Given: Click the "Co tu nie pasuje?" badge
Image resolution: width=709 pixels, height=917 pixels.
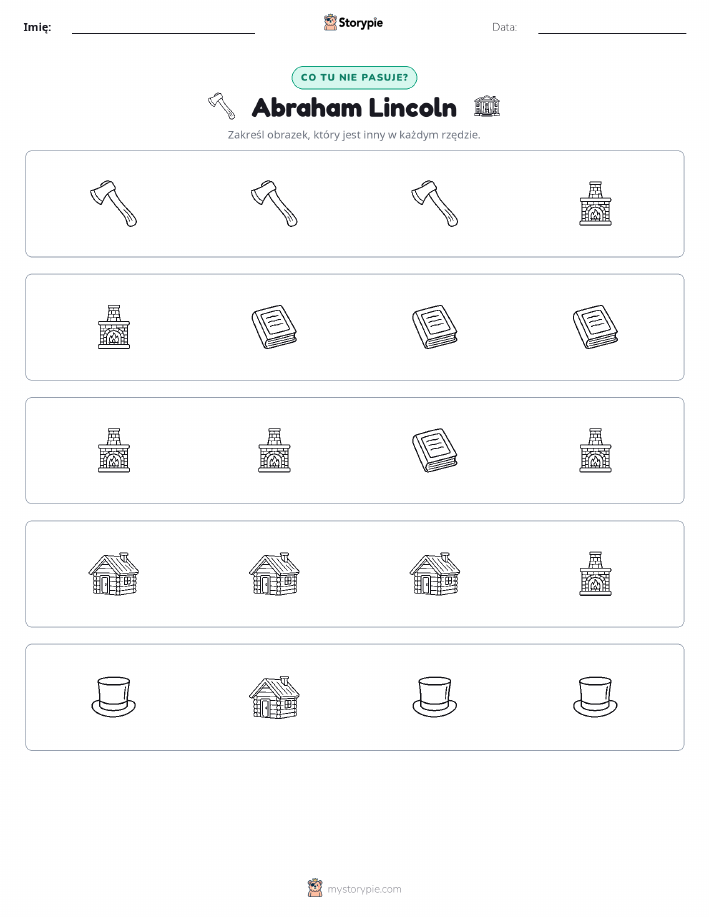Looking at the screenshot, I should [354, 78].
